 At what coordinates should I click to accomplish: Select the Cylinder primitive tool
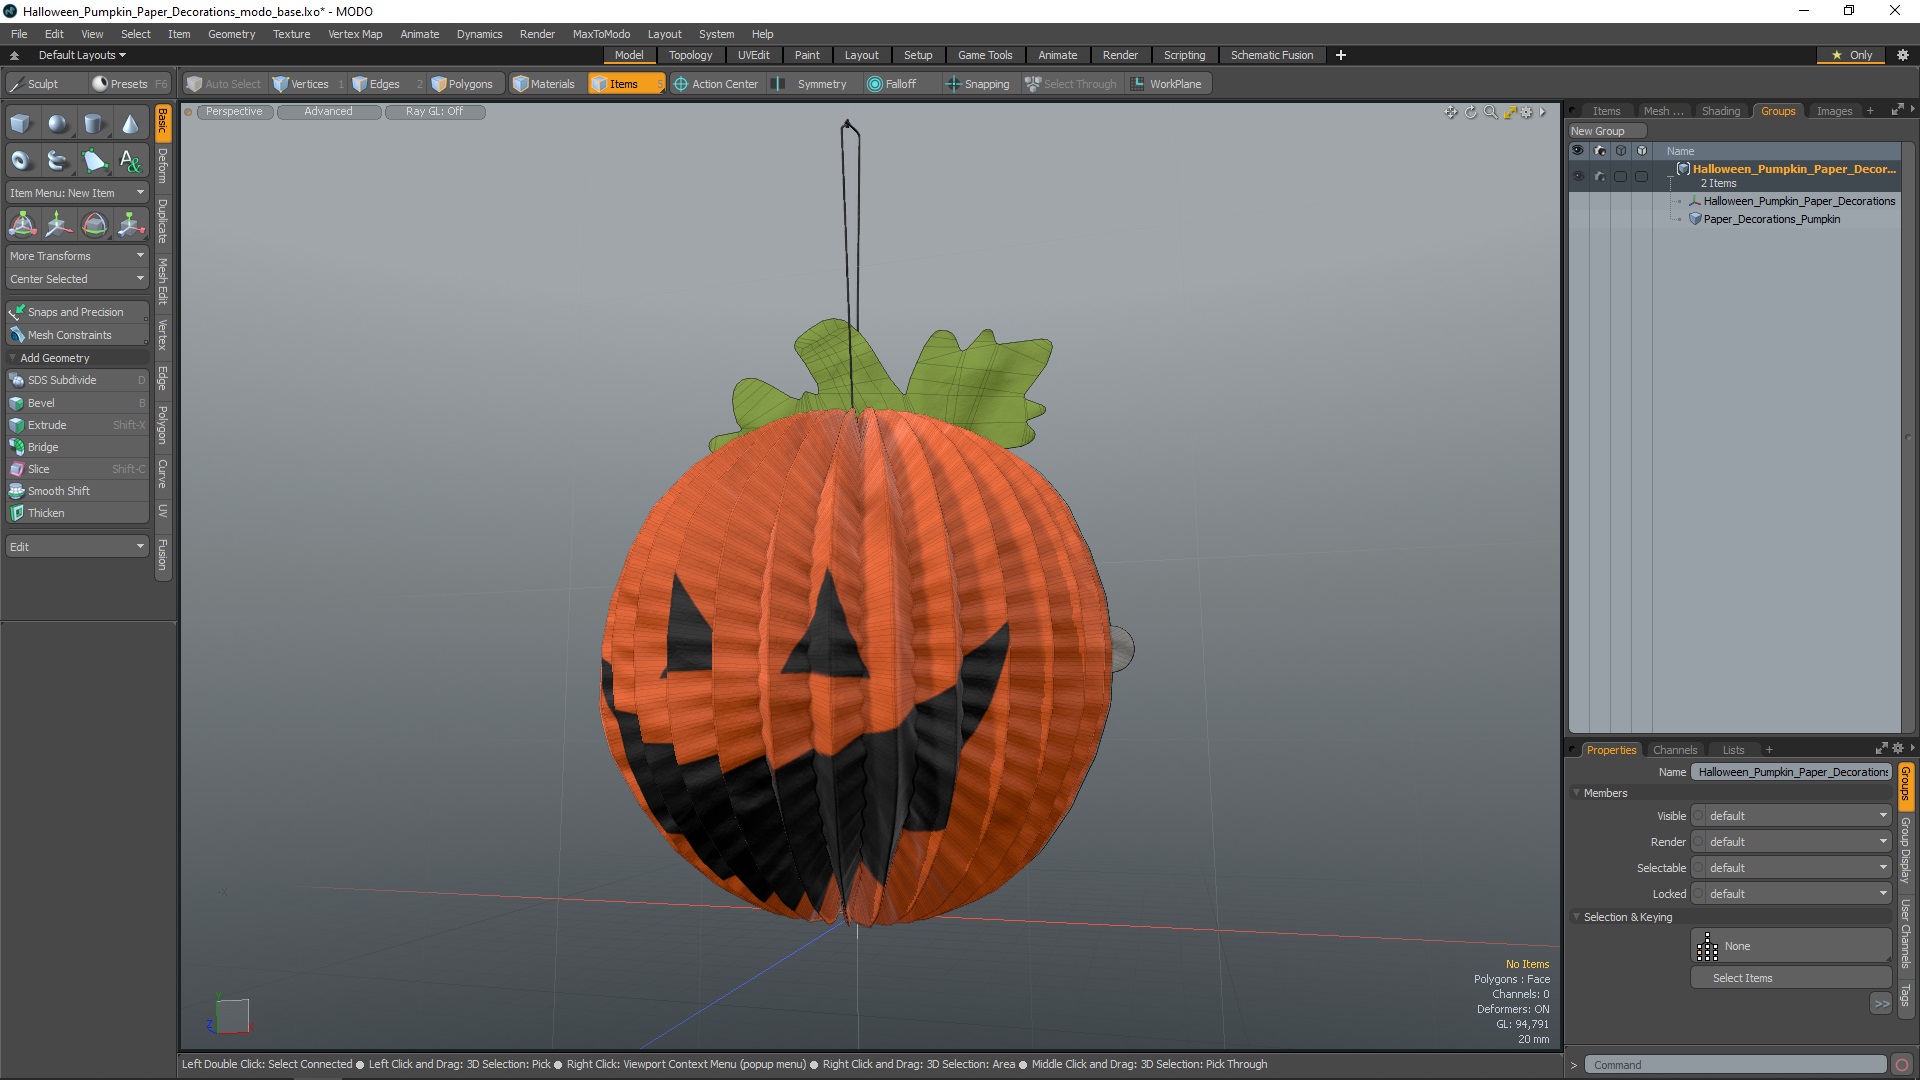pos(94,124)
